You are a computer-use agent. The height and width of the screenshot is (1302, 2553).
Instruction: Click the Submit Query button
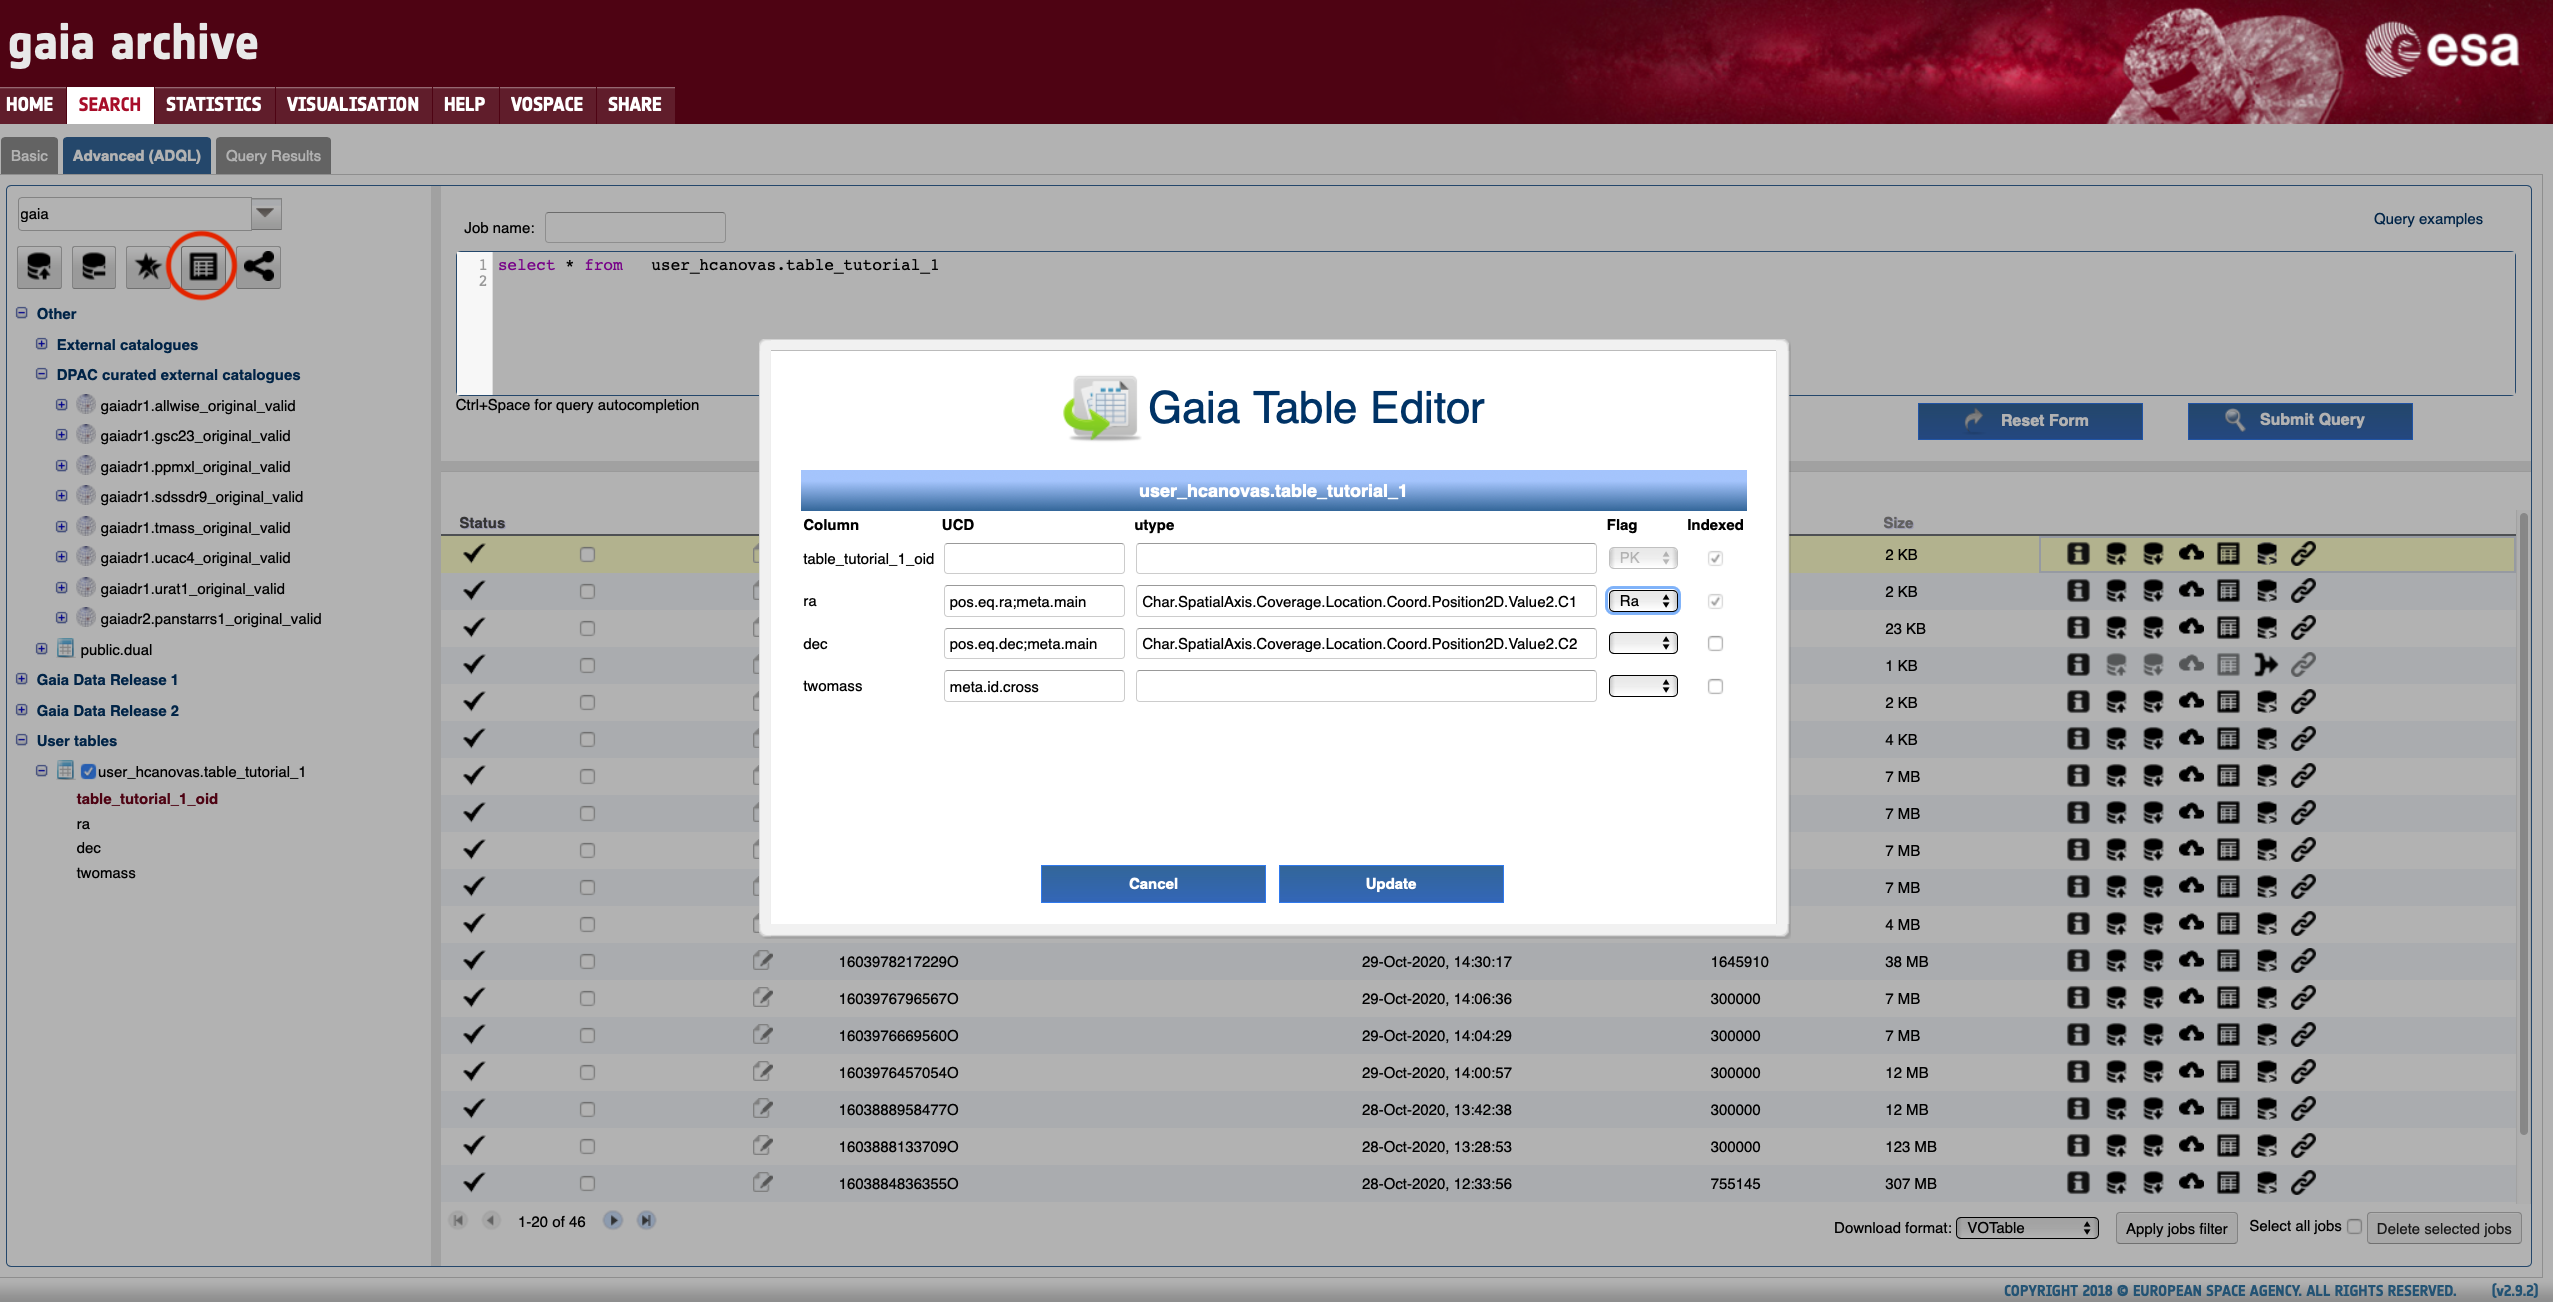pyautogui.click(x=2300, y=420)
